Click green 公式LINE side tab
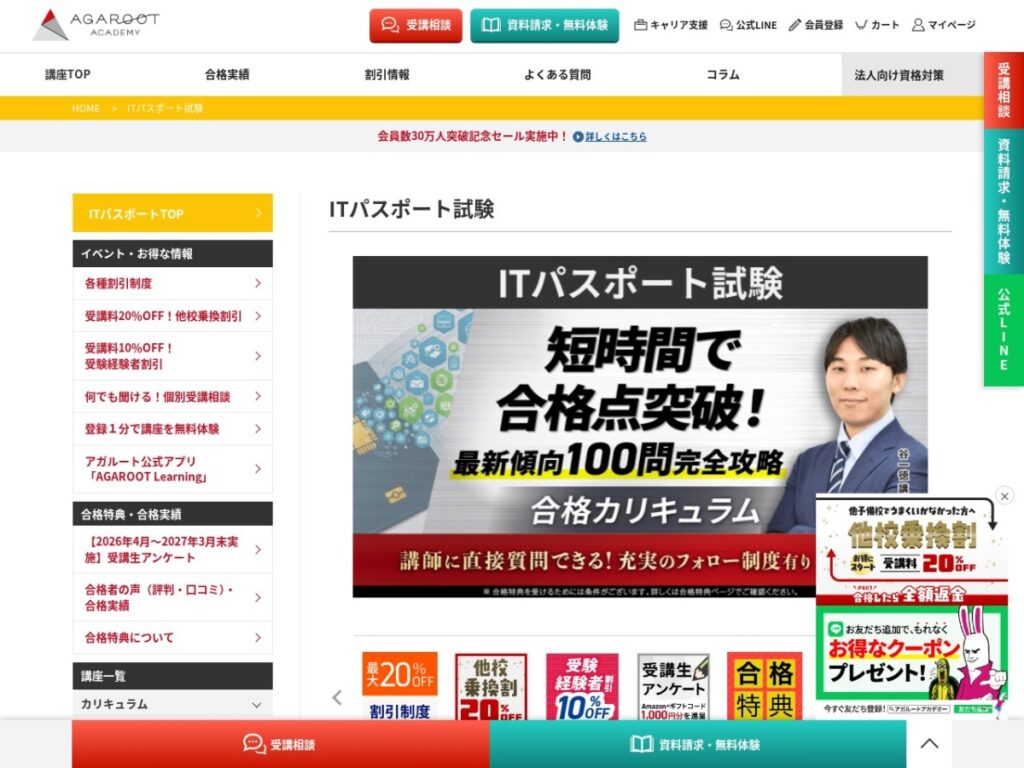The image size is (1024, 768). click(1004, 330)
